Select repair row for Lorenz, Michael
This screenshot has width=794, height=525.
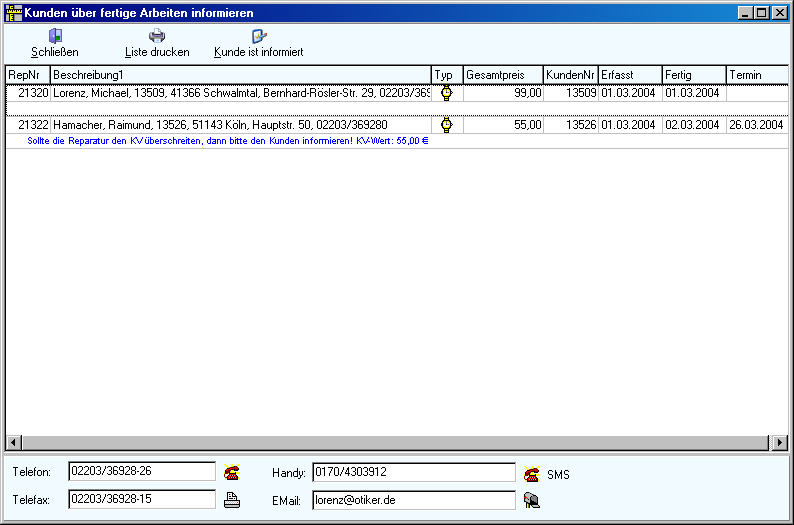pos(240,93)
